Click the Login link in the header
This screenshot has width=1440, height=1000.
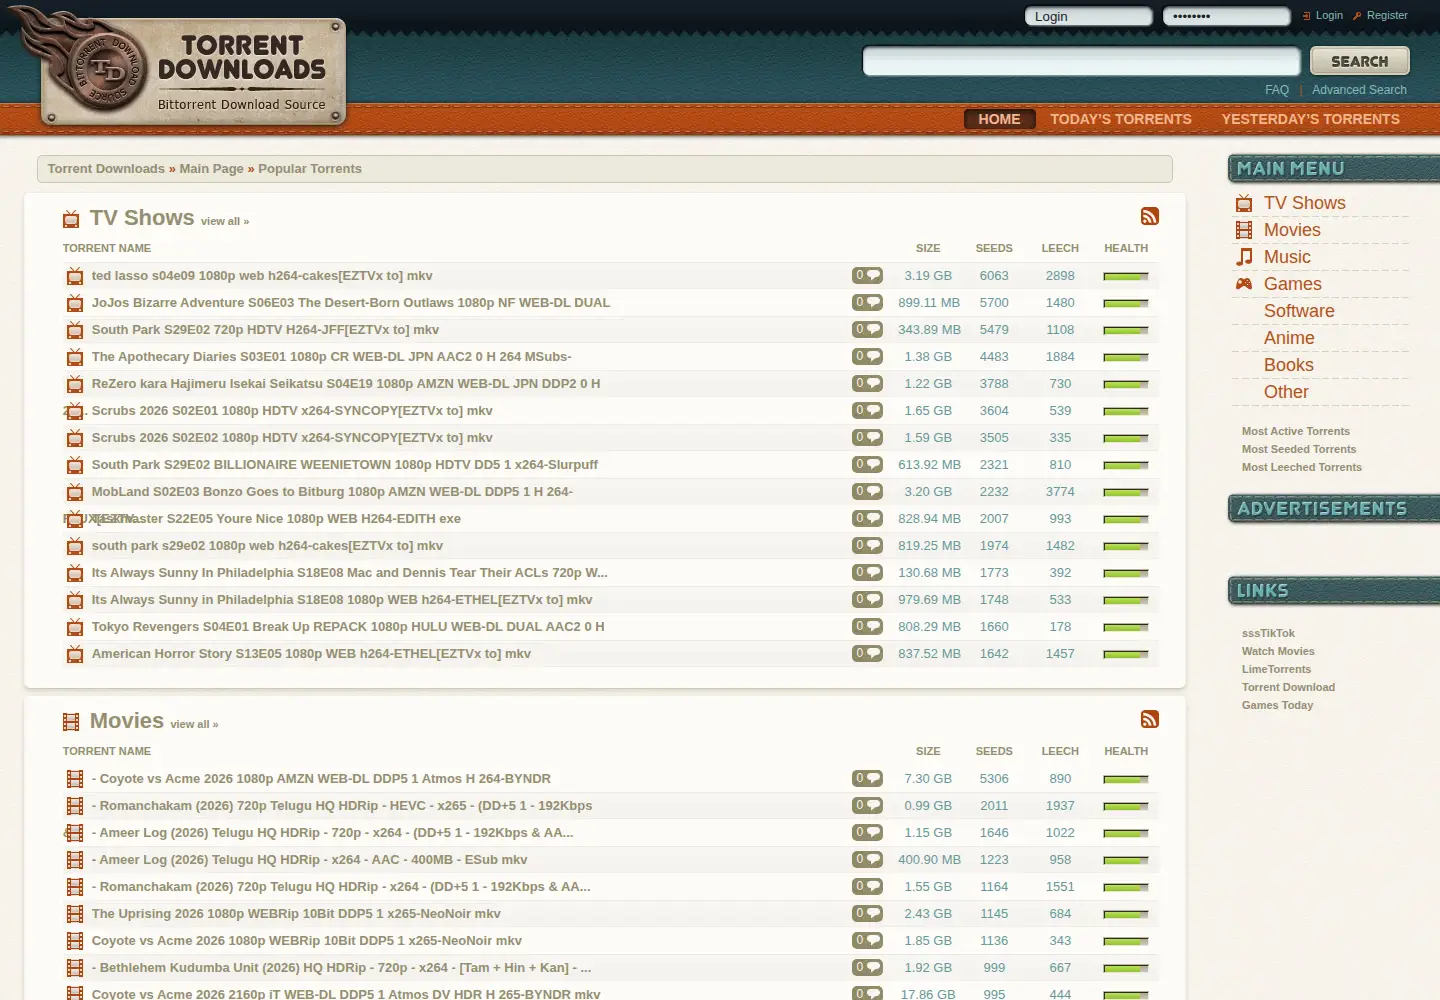[1329, 15]
